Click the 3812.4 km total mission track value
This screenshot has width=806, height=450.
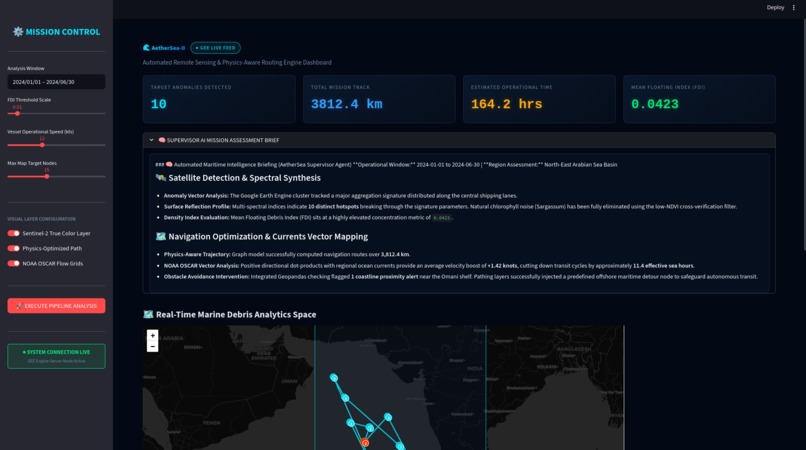346,104
